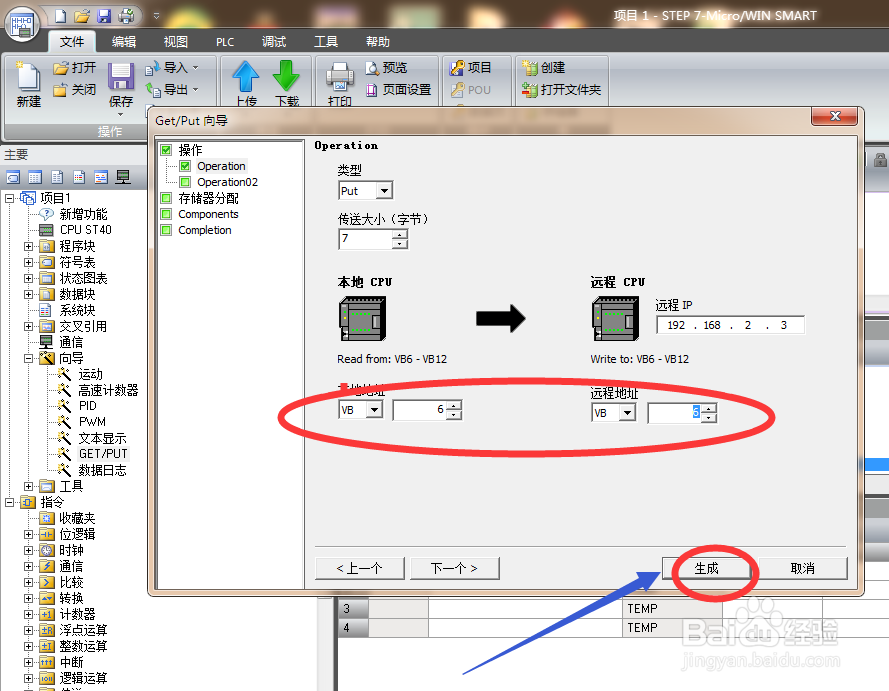
Task: Switch to the 编辑 (Edit) ribbon tab
Action: tap(124, 42)
